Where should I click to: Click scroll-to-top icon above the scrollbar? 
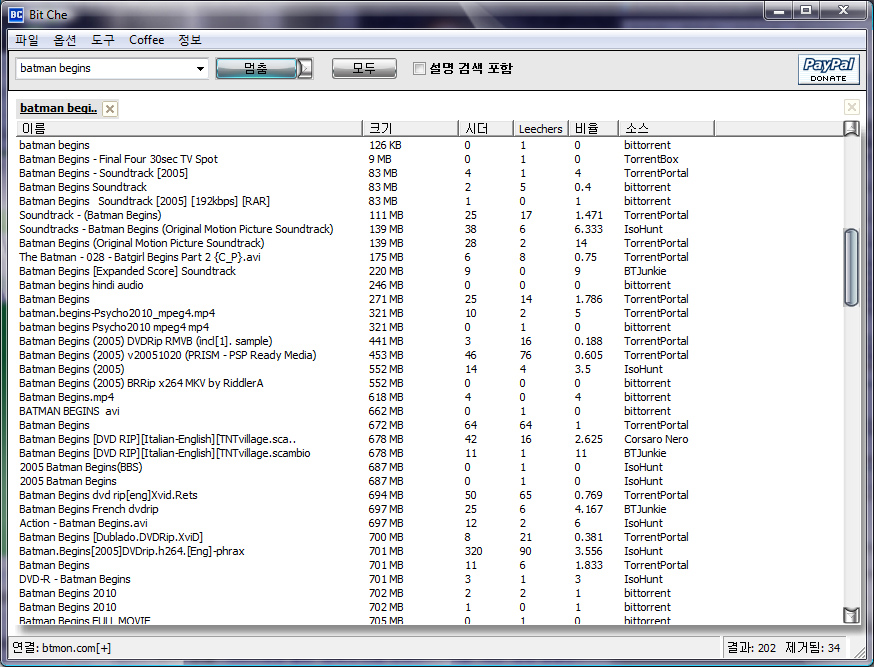click(851, 129)
